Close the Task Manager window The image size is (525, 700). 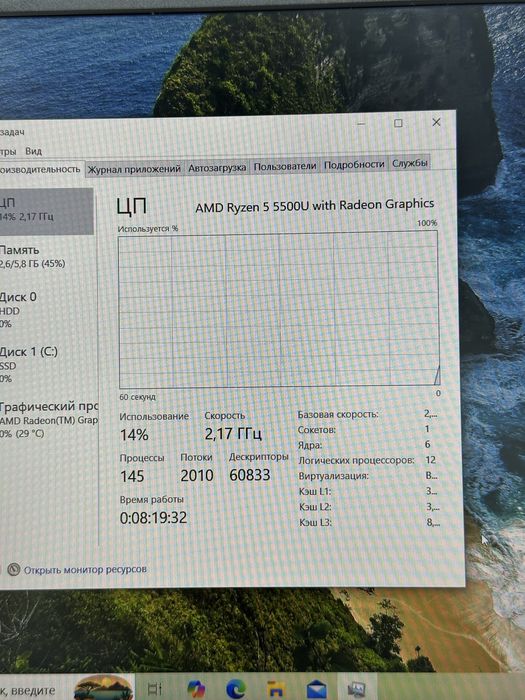[x=436, y=122]
